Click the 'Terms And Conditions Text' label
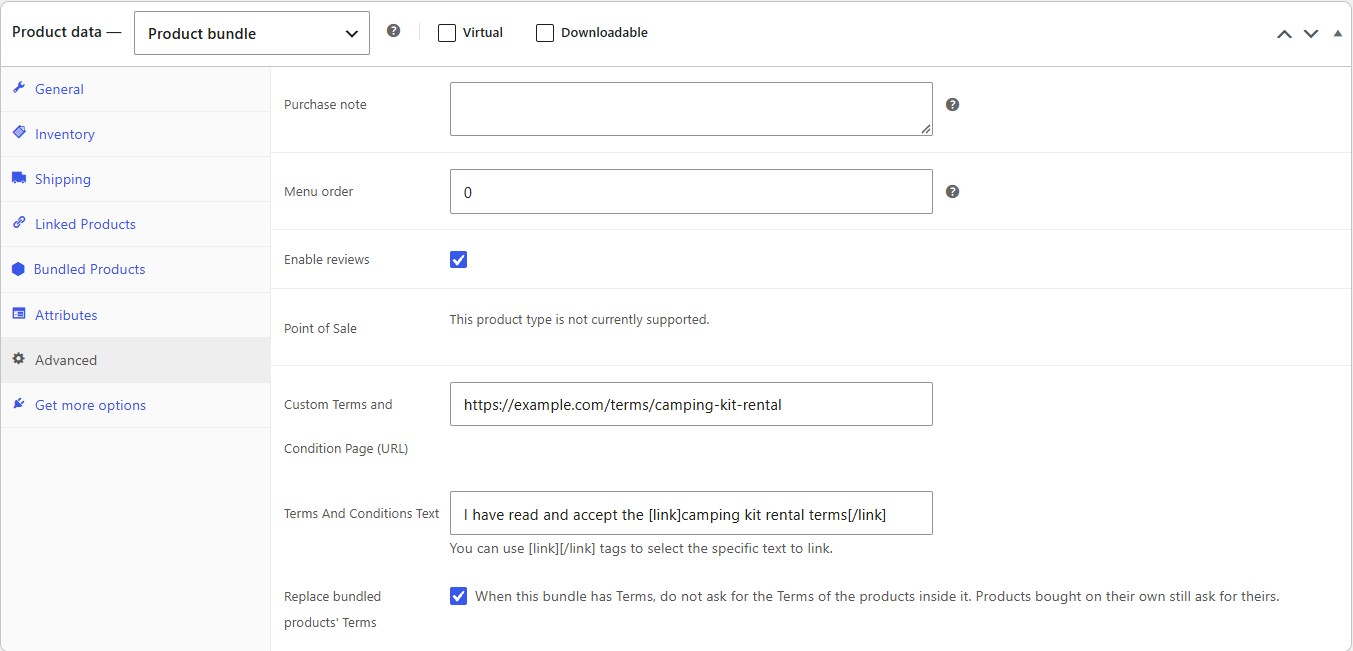This screenshot has height=651, width=1353. click(362, 513)
